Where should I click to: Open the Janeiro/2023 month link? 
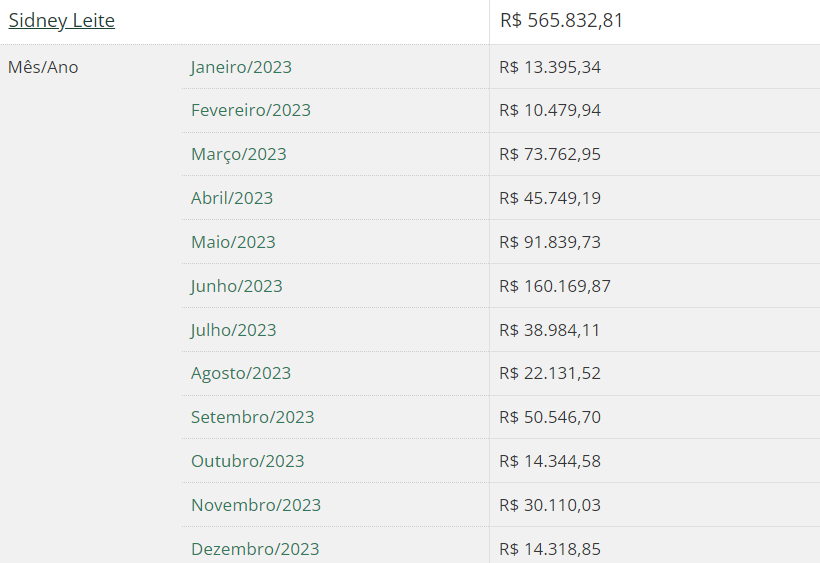coord(241,67)
